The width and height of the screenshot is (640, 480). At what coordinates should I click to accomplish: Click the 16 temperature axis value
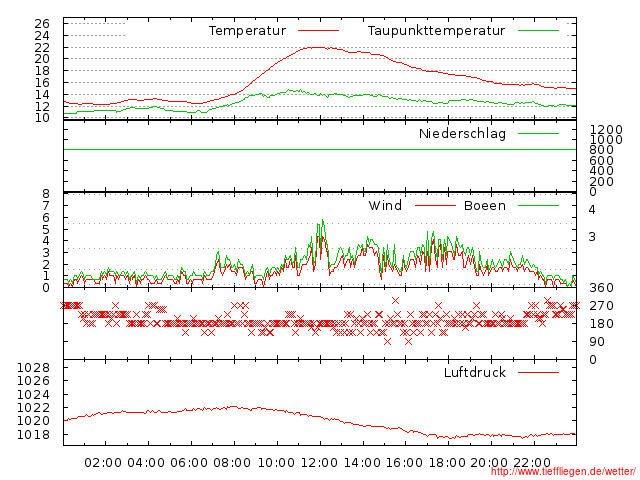pos(42,83)
